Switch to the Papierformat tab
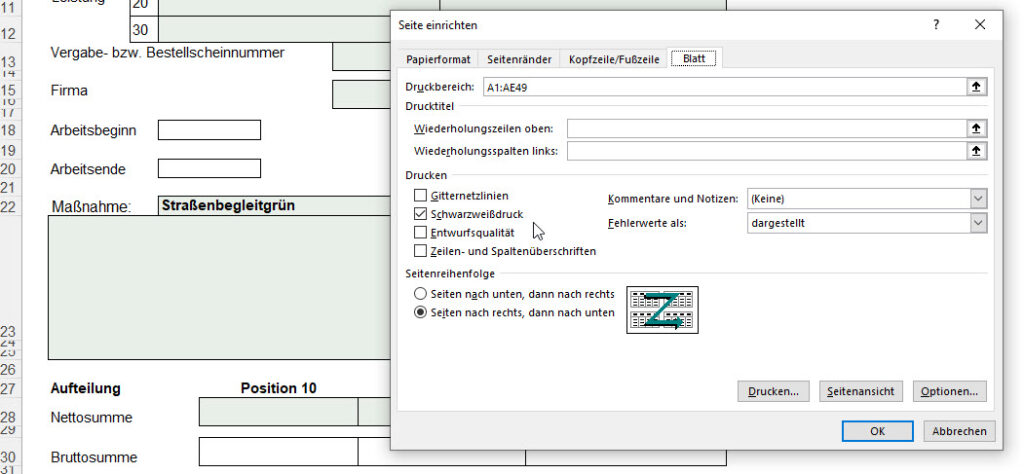The height and width of the screenshot is (474, 1024). tap(437, 60)
